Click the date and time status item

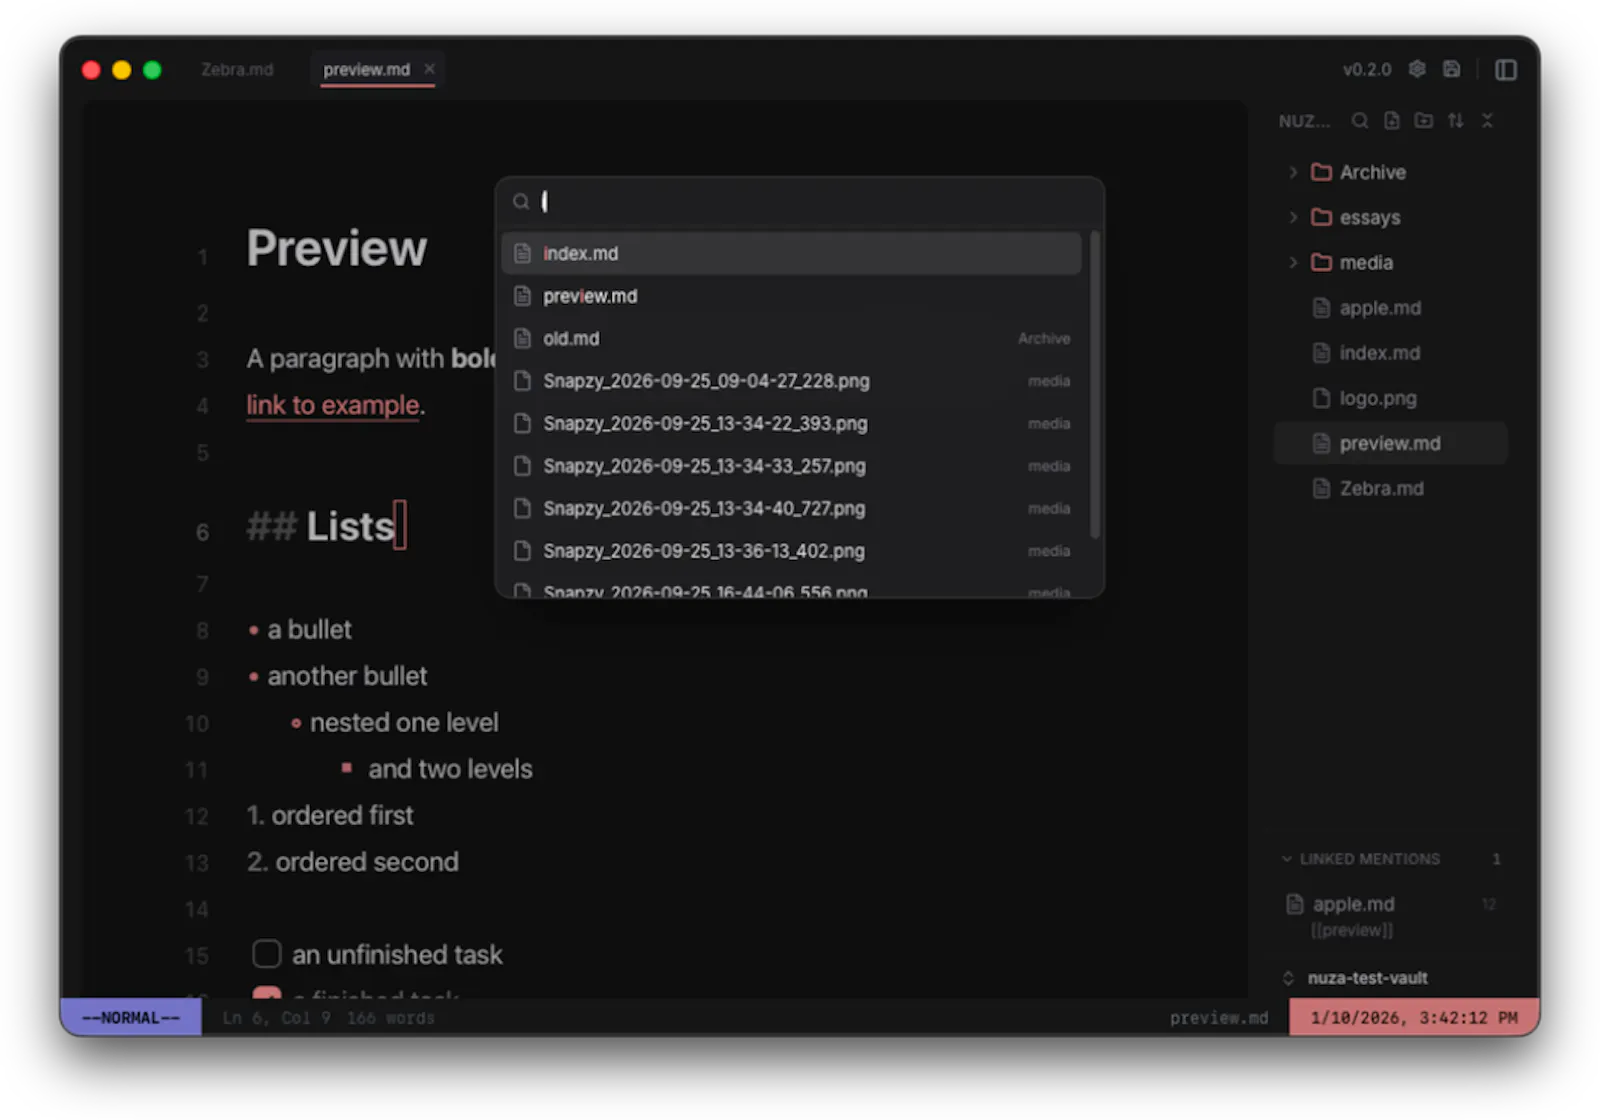pyautogui.click(x=1414, y=1017)
